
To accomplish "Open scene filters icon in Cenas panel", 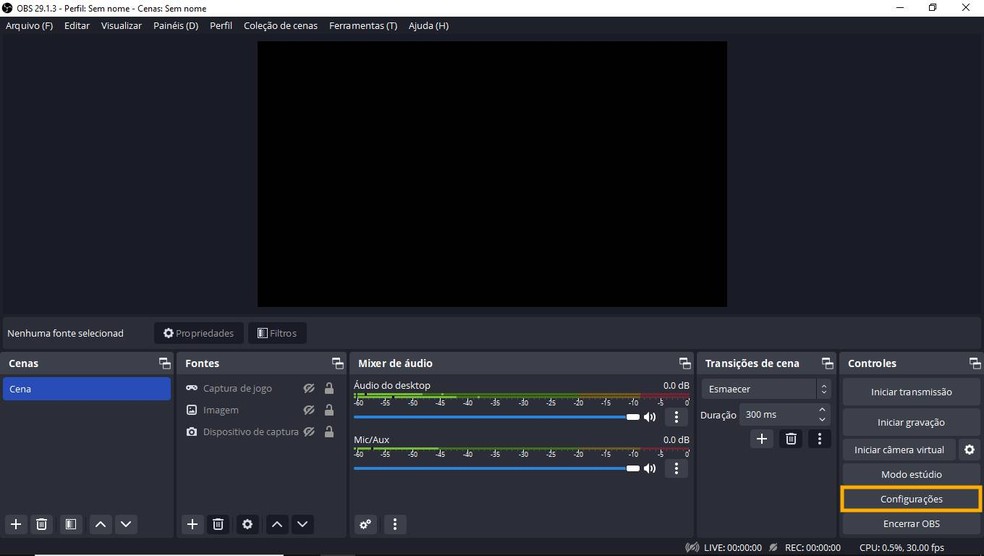I will pos(70,524).
